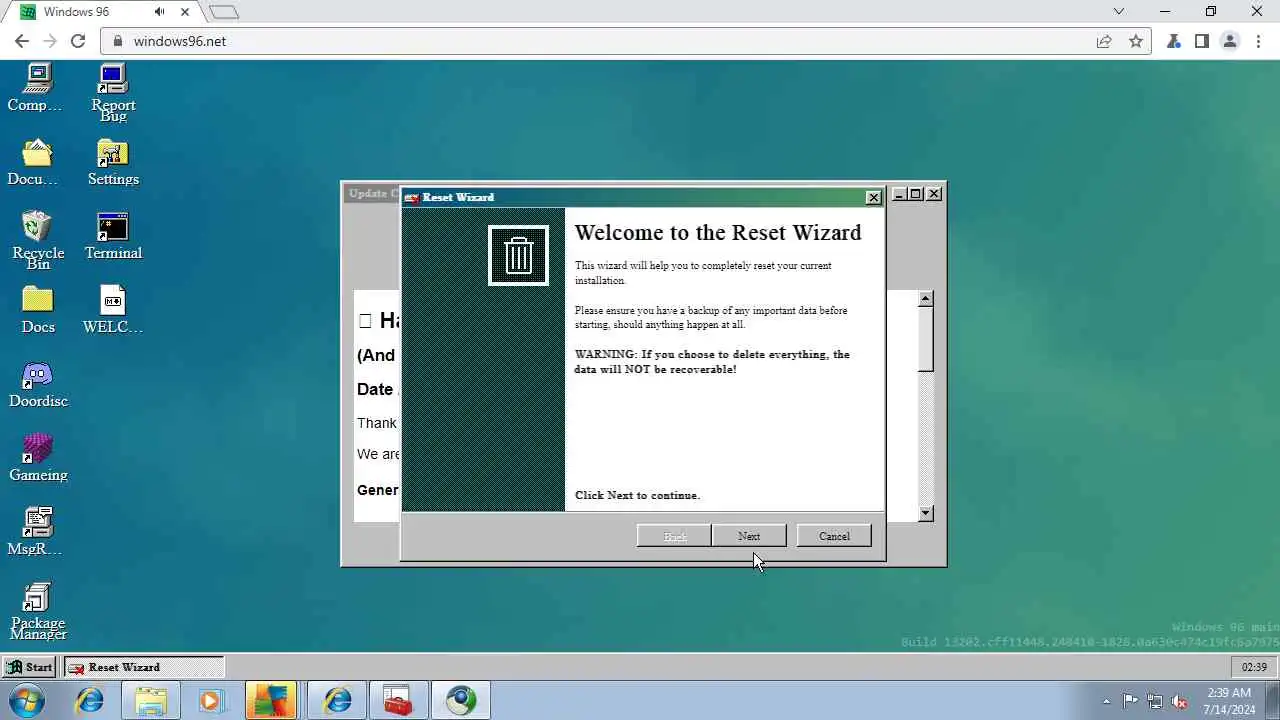1280x720 pixels.
Task: Mute the Windows 96 browser tab
Action: tap(160, 12)
